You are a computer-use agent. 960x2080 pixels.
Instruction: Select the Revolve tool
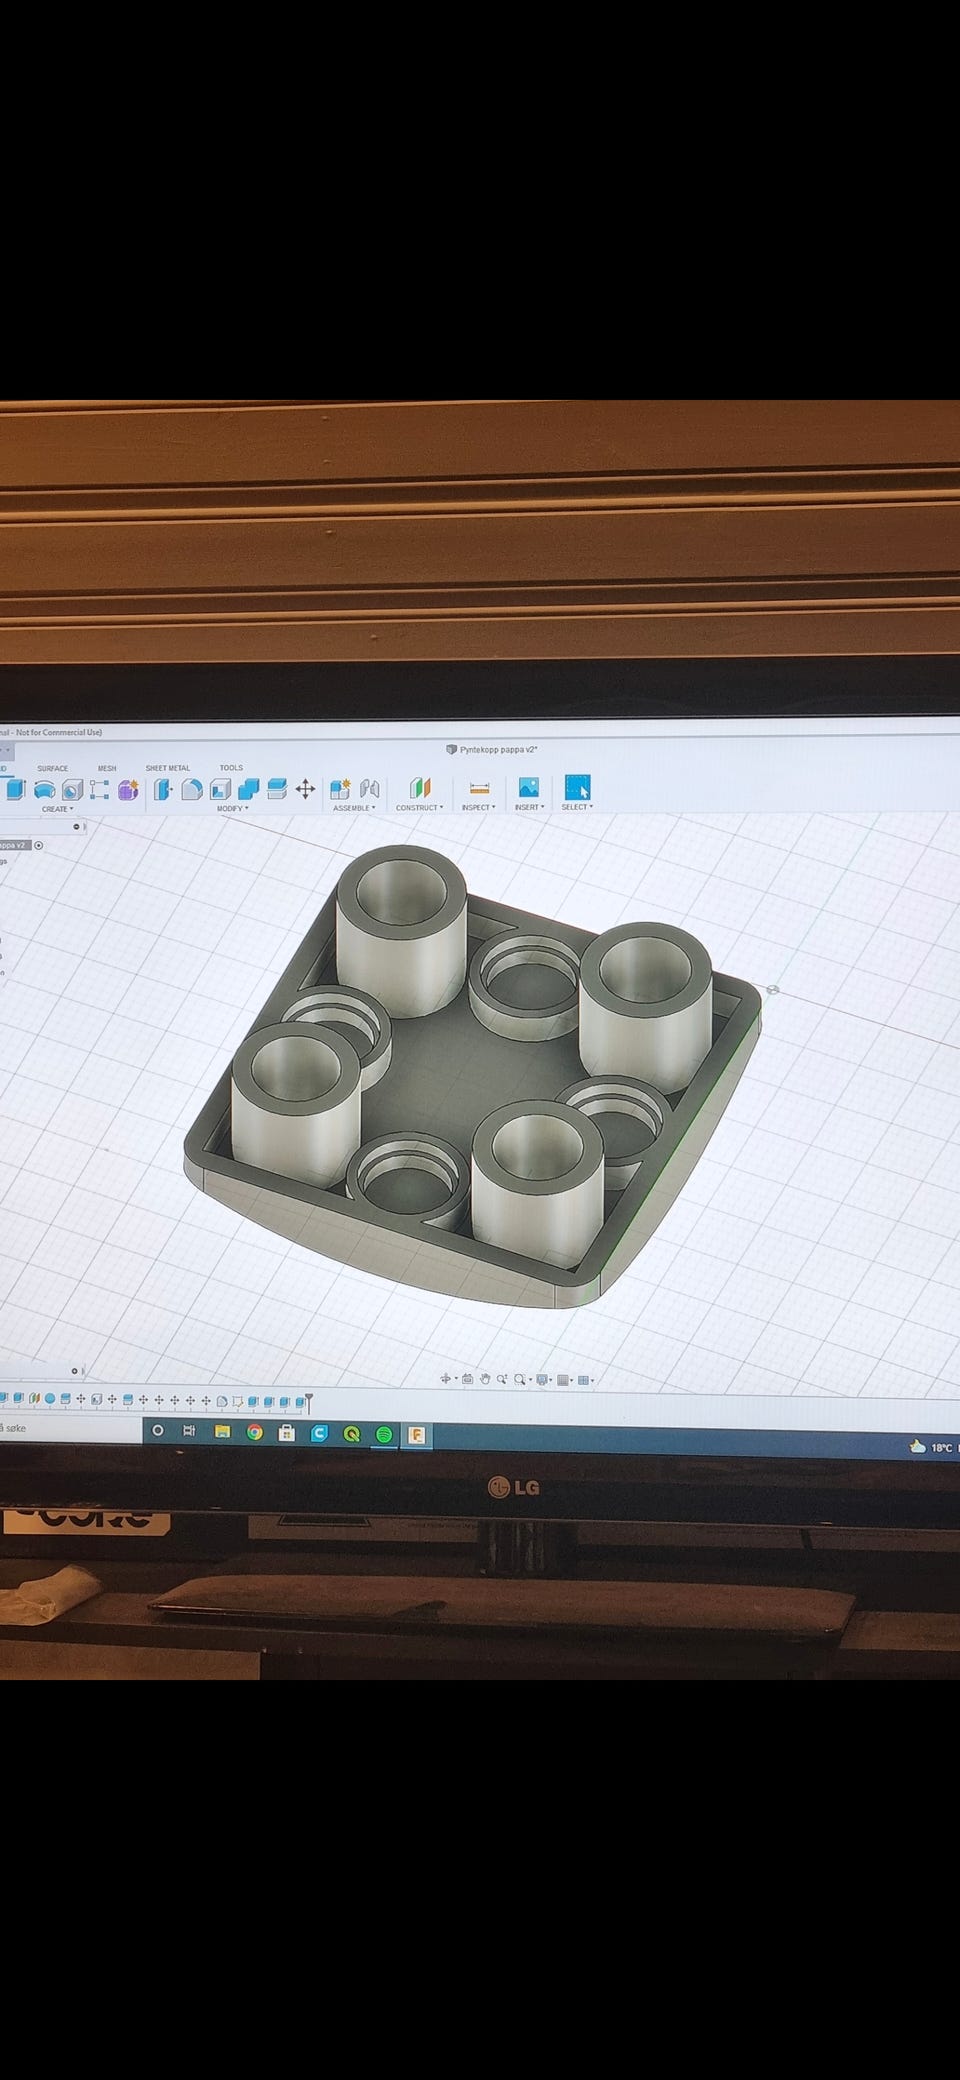(45, 789)
